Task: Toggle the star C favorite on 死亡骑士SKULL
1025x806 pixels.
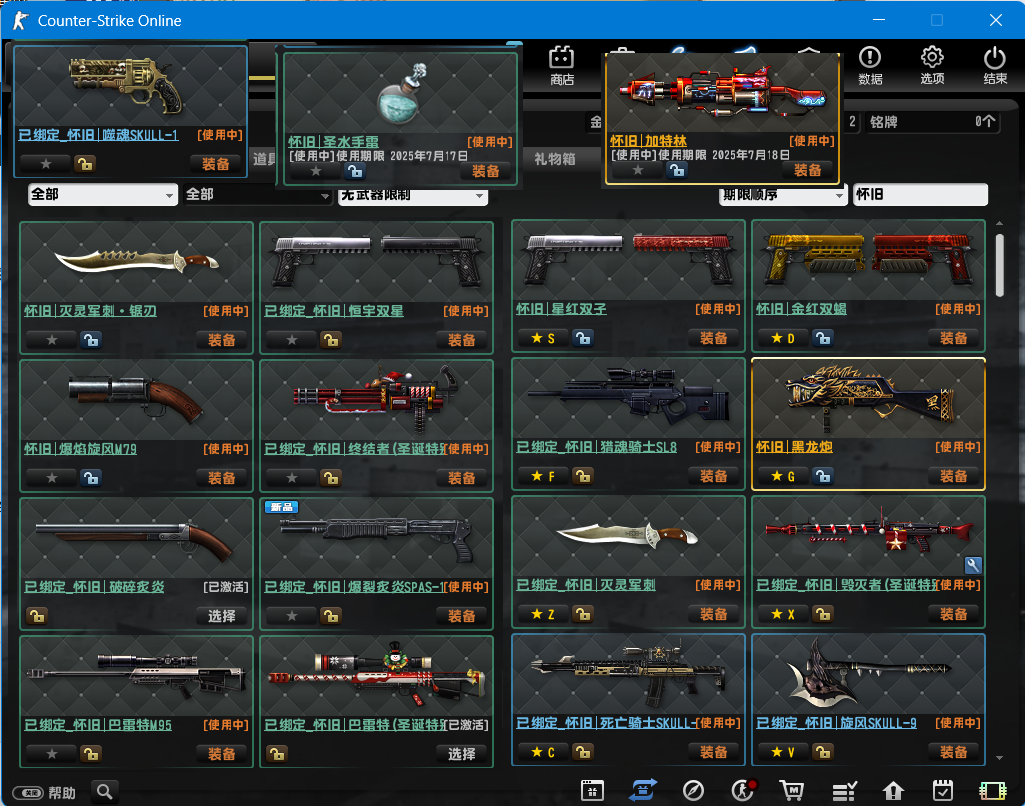Action: click(x=543, y=752)
